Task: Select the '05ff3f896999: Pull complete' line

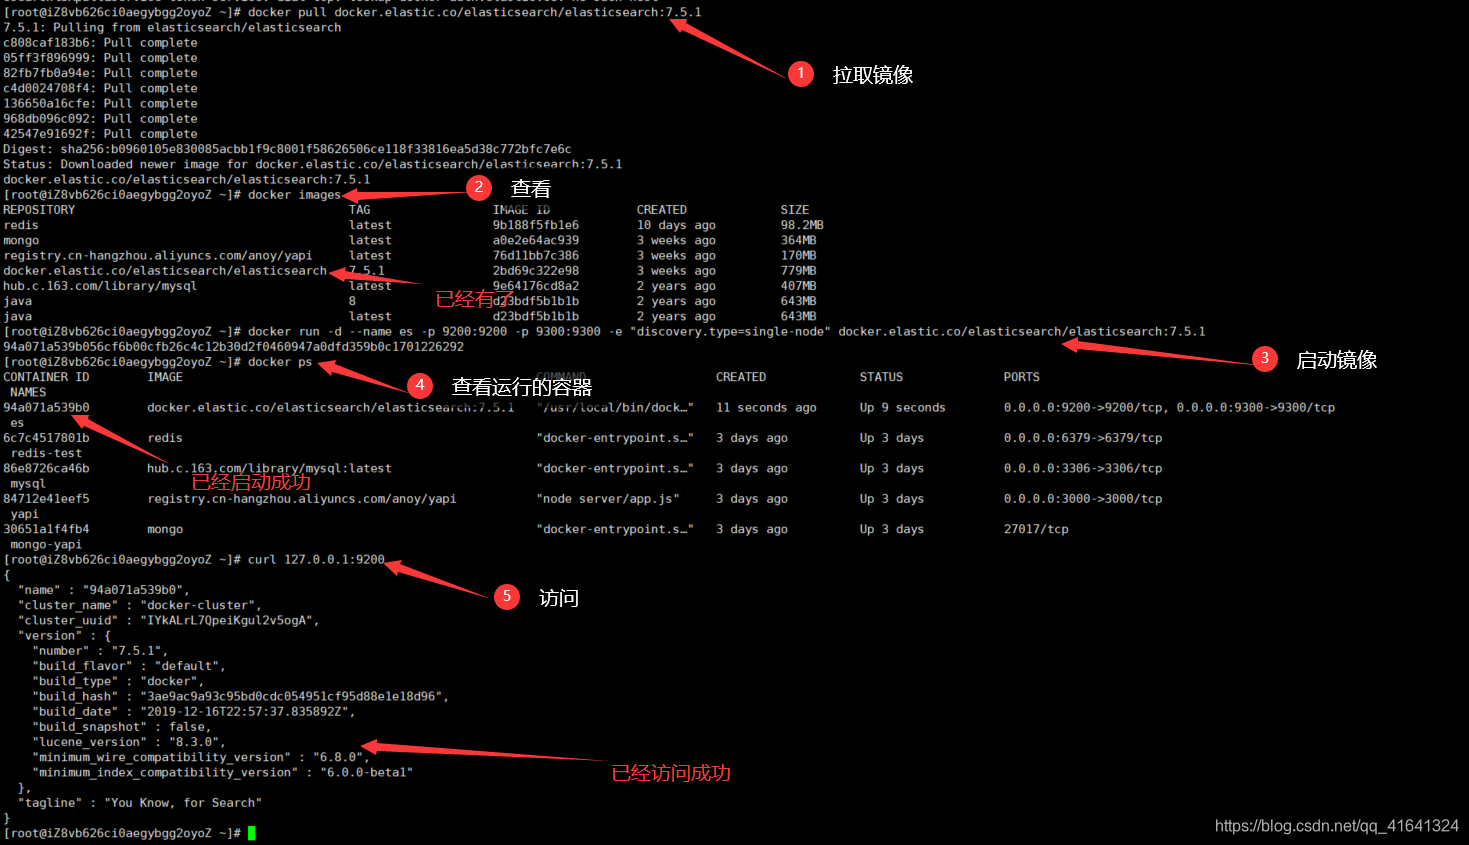Action: coord(100,58)
